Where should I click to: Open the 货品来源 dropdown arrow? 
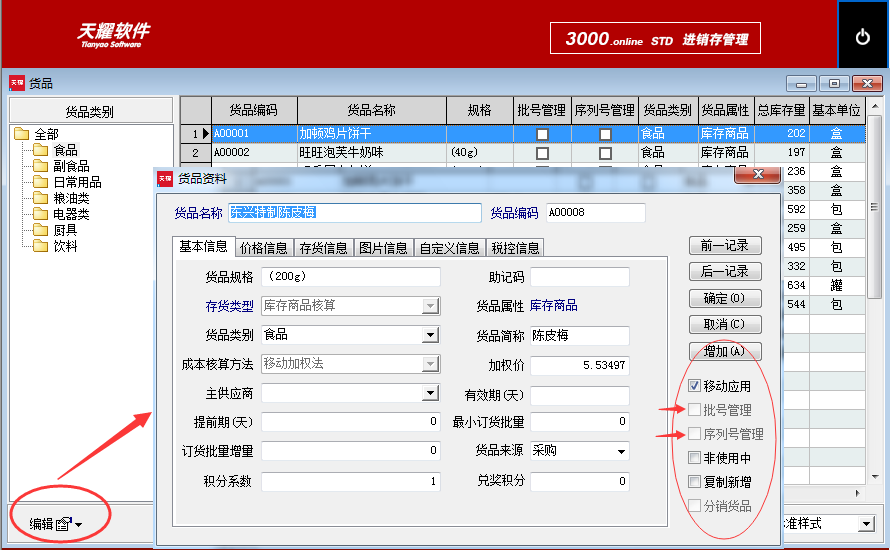coord(622,451)
